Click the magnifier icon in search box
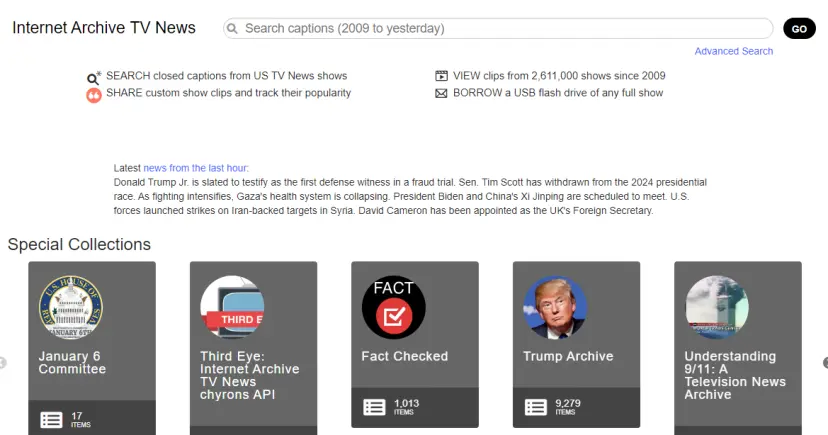The width and height of the screenshot is (828, 435). coord(232,29)
